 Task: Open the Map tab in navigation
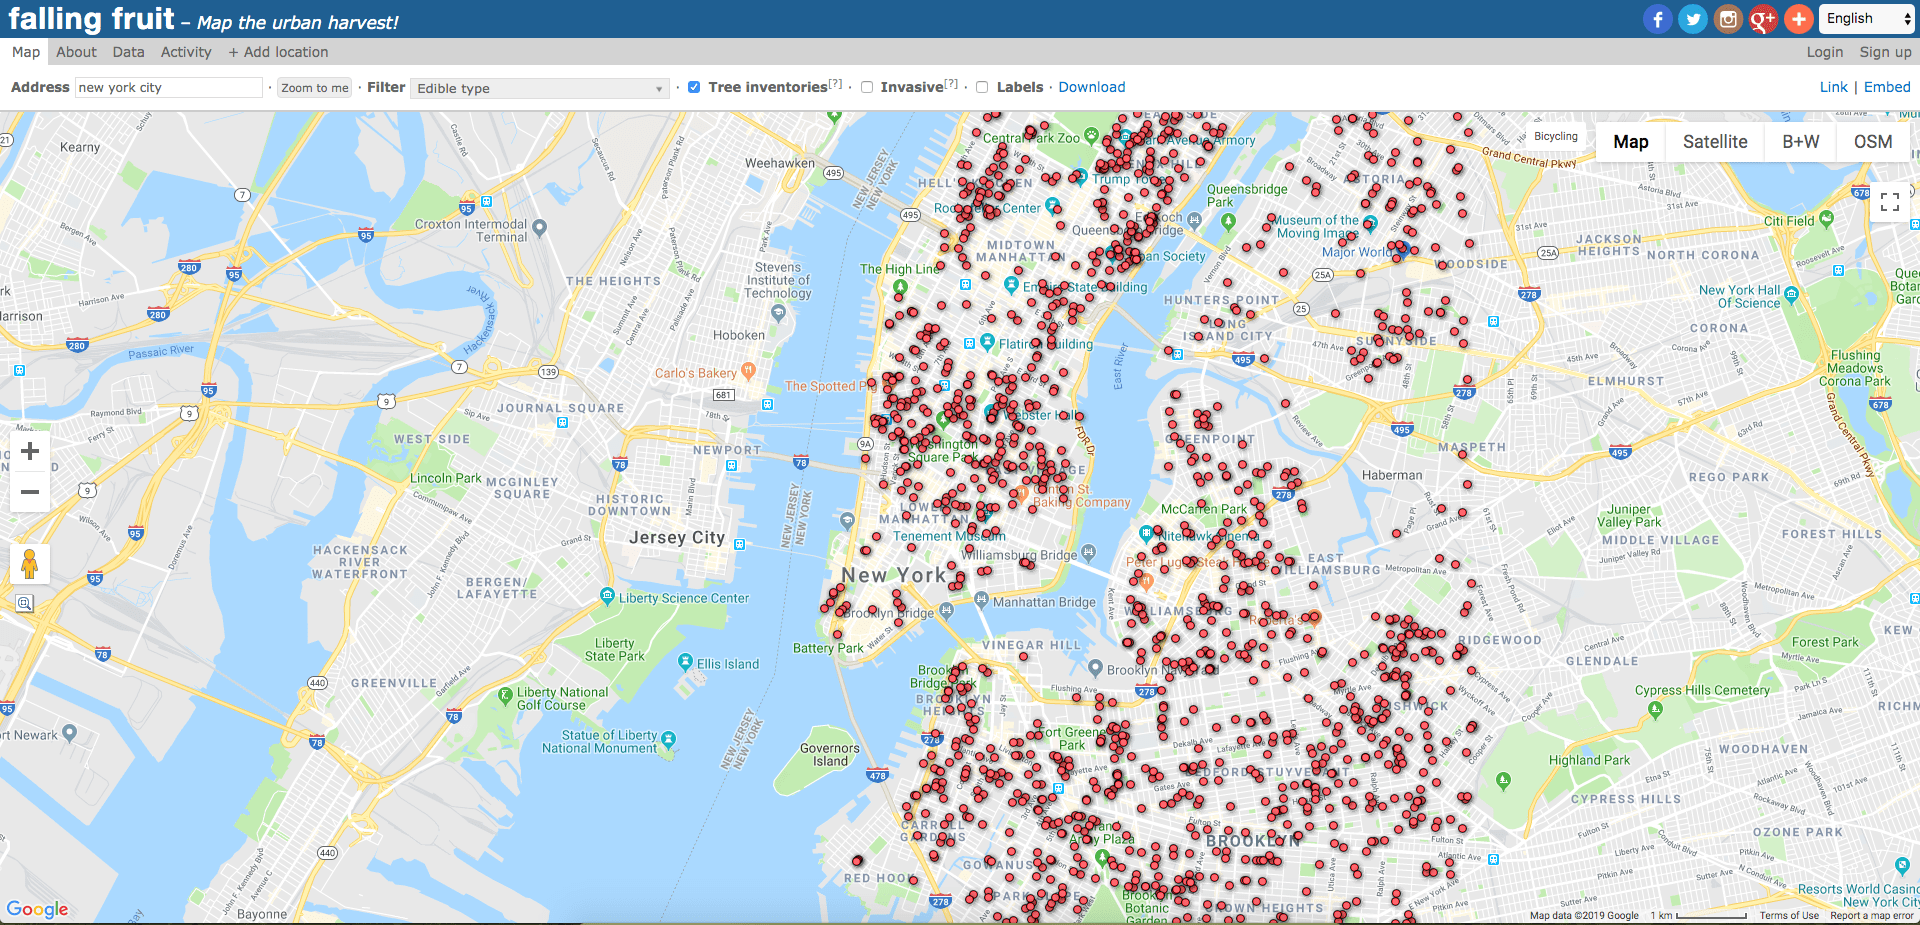(26, 52)
